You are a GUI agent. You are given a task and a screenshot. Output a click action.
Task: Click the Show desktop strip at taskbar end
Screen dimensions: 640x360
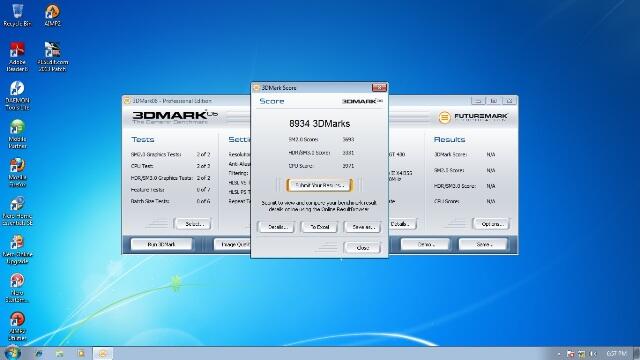click(636, 353)
